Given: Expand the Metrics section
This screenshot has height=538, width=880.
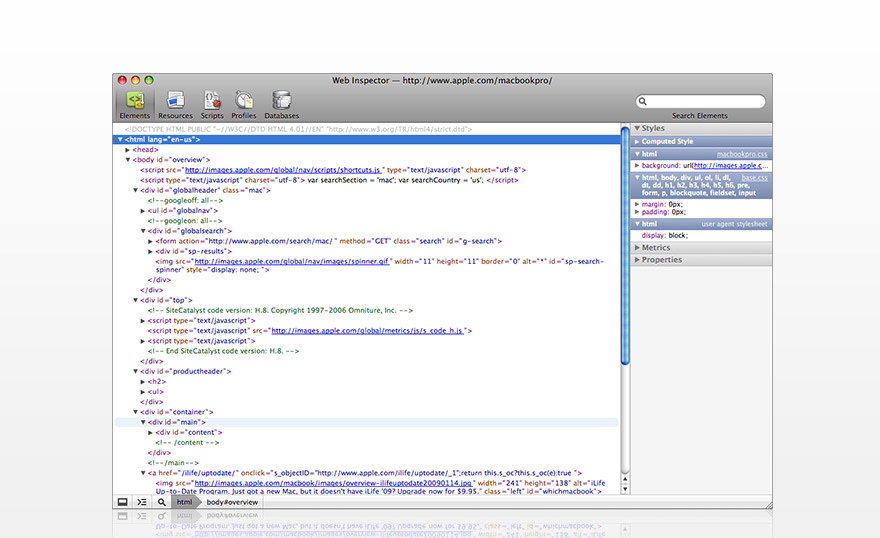Looking at the screenshot, I should pyautogui.click(x=637, y=247).
